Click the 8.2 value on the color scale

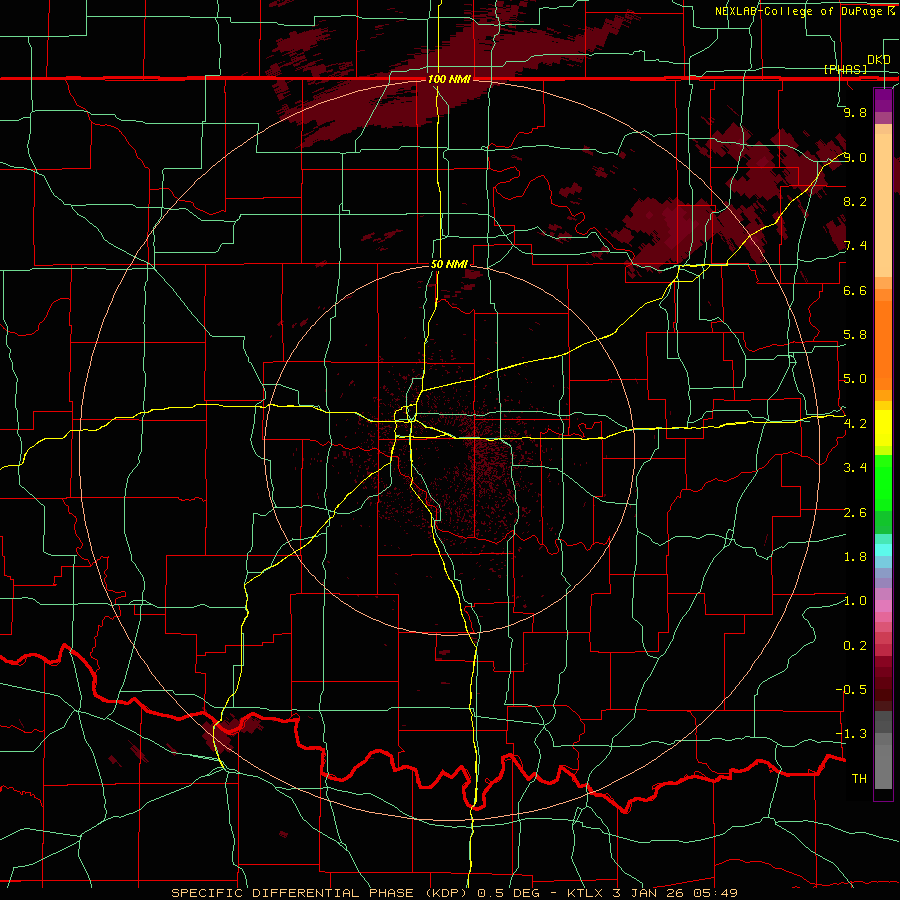point(855,201)
